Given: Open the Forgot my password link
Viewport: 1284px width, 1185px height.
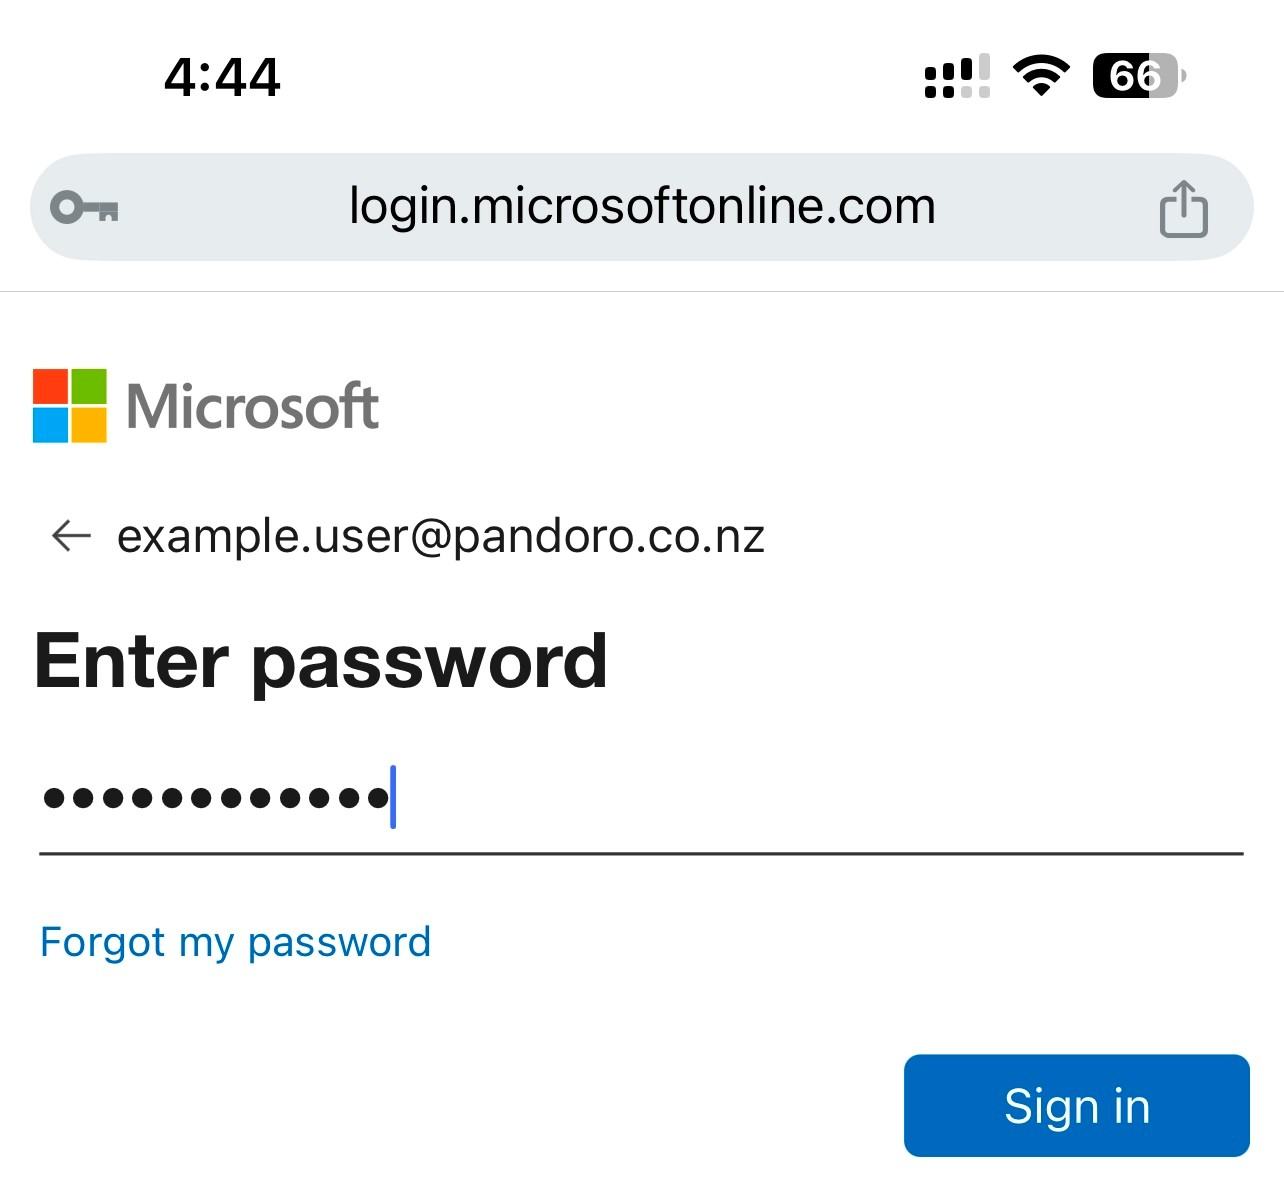Looking at the screenshot, I should (235, 942).
